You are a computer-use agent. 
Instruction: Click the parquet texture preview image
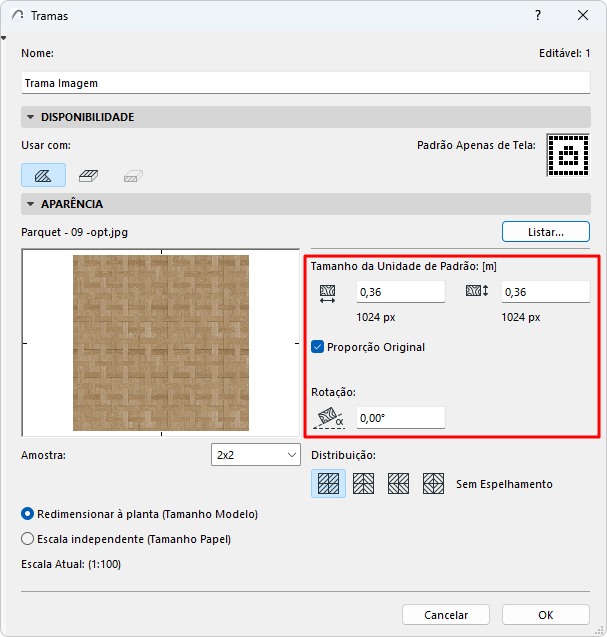(161, 343)
